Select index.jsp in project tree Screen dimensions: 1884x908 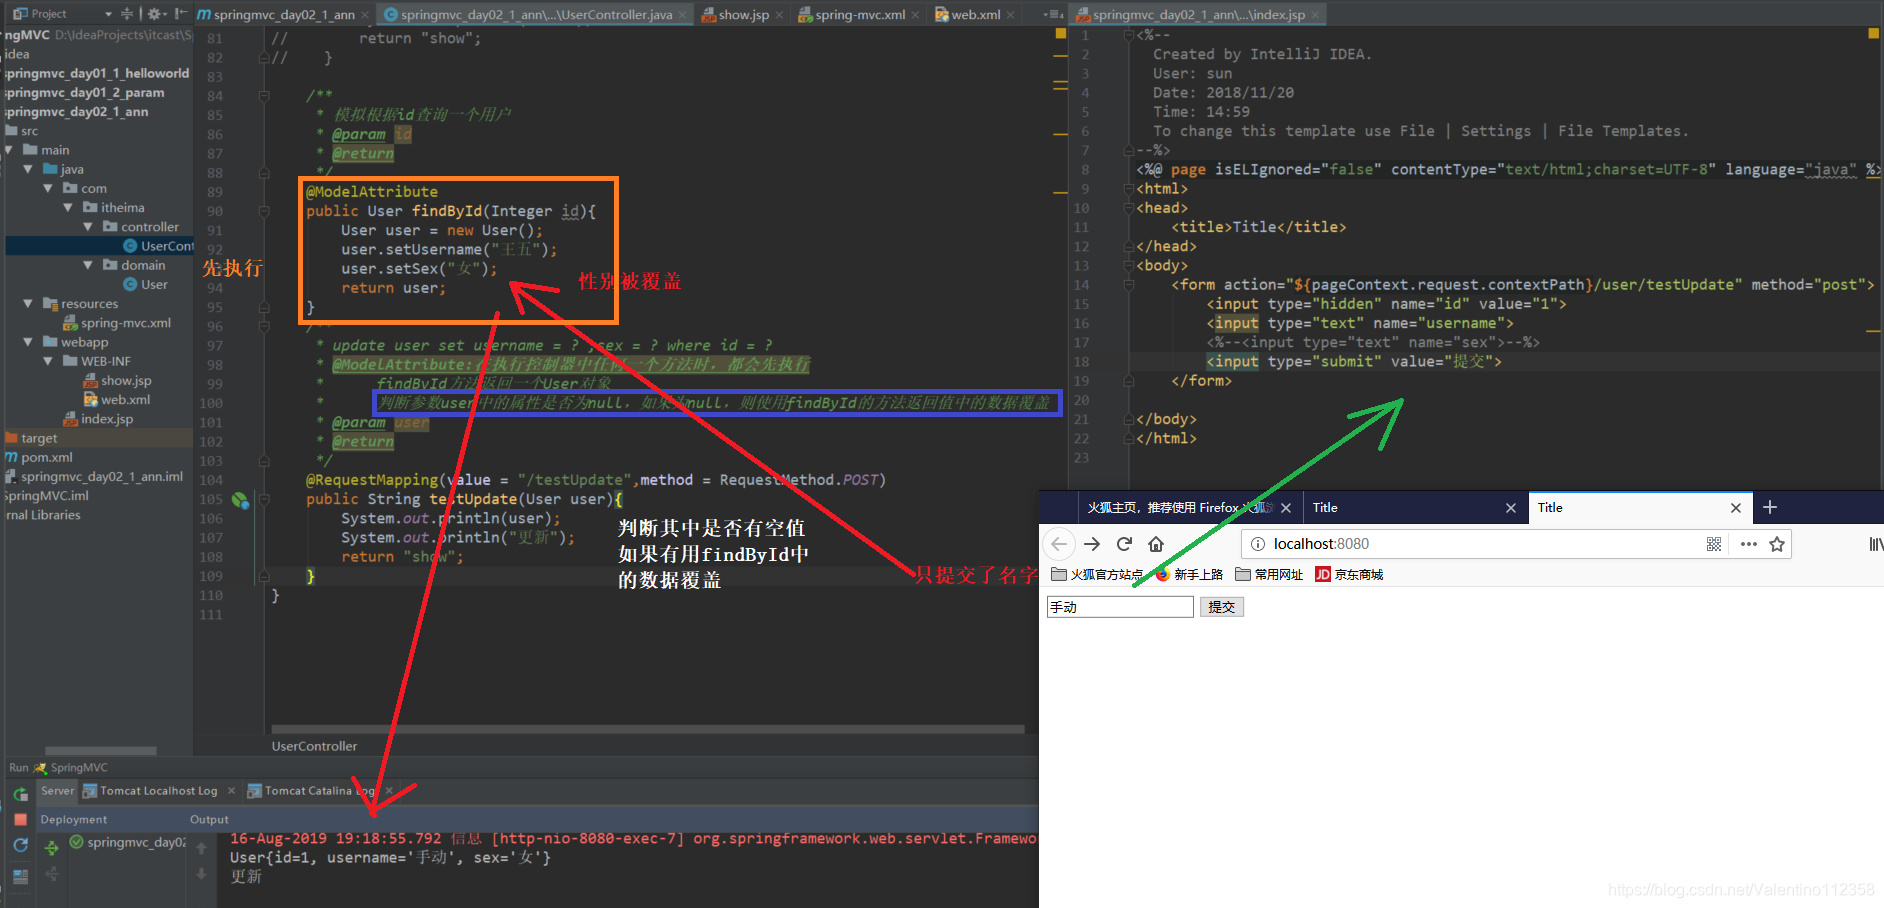(x=98, y=419)
